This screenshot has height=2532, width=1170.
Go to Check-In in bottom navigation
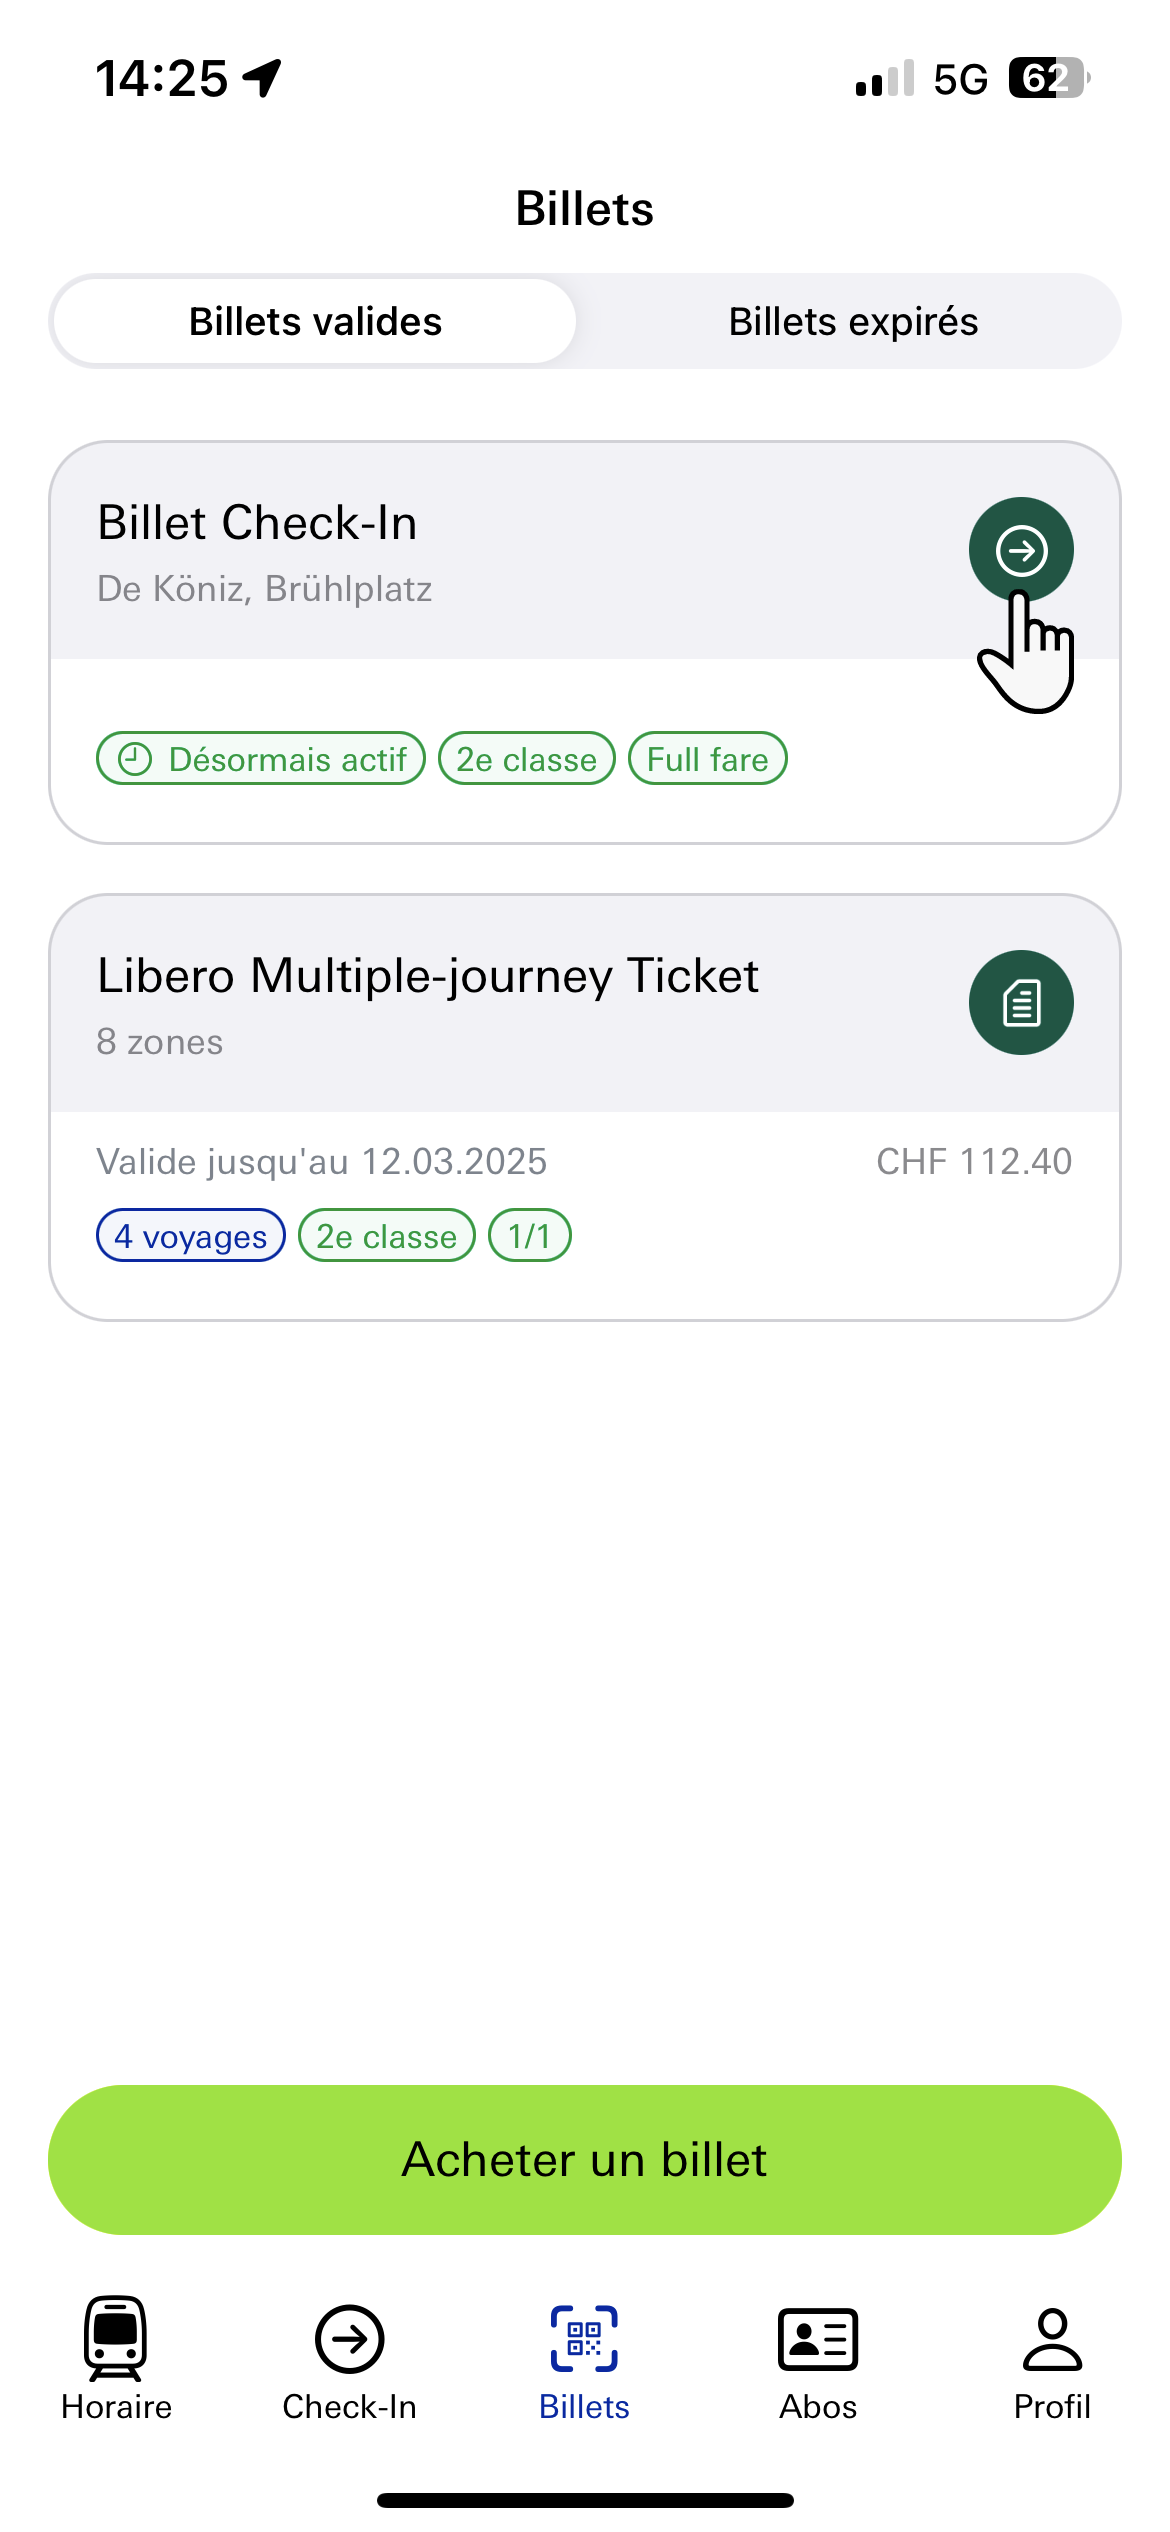(349, 2363)
